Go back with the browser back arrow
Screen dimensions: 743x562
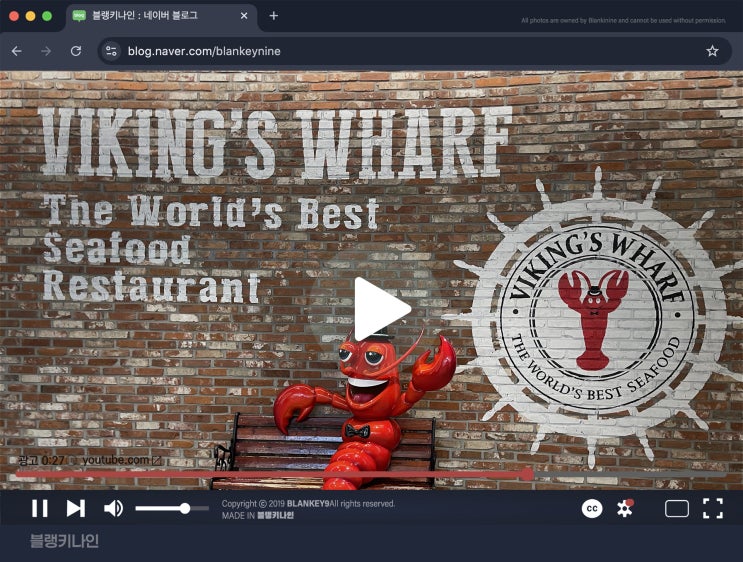17,51
